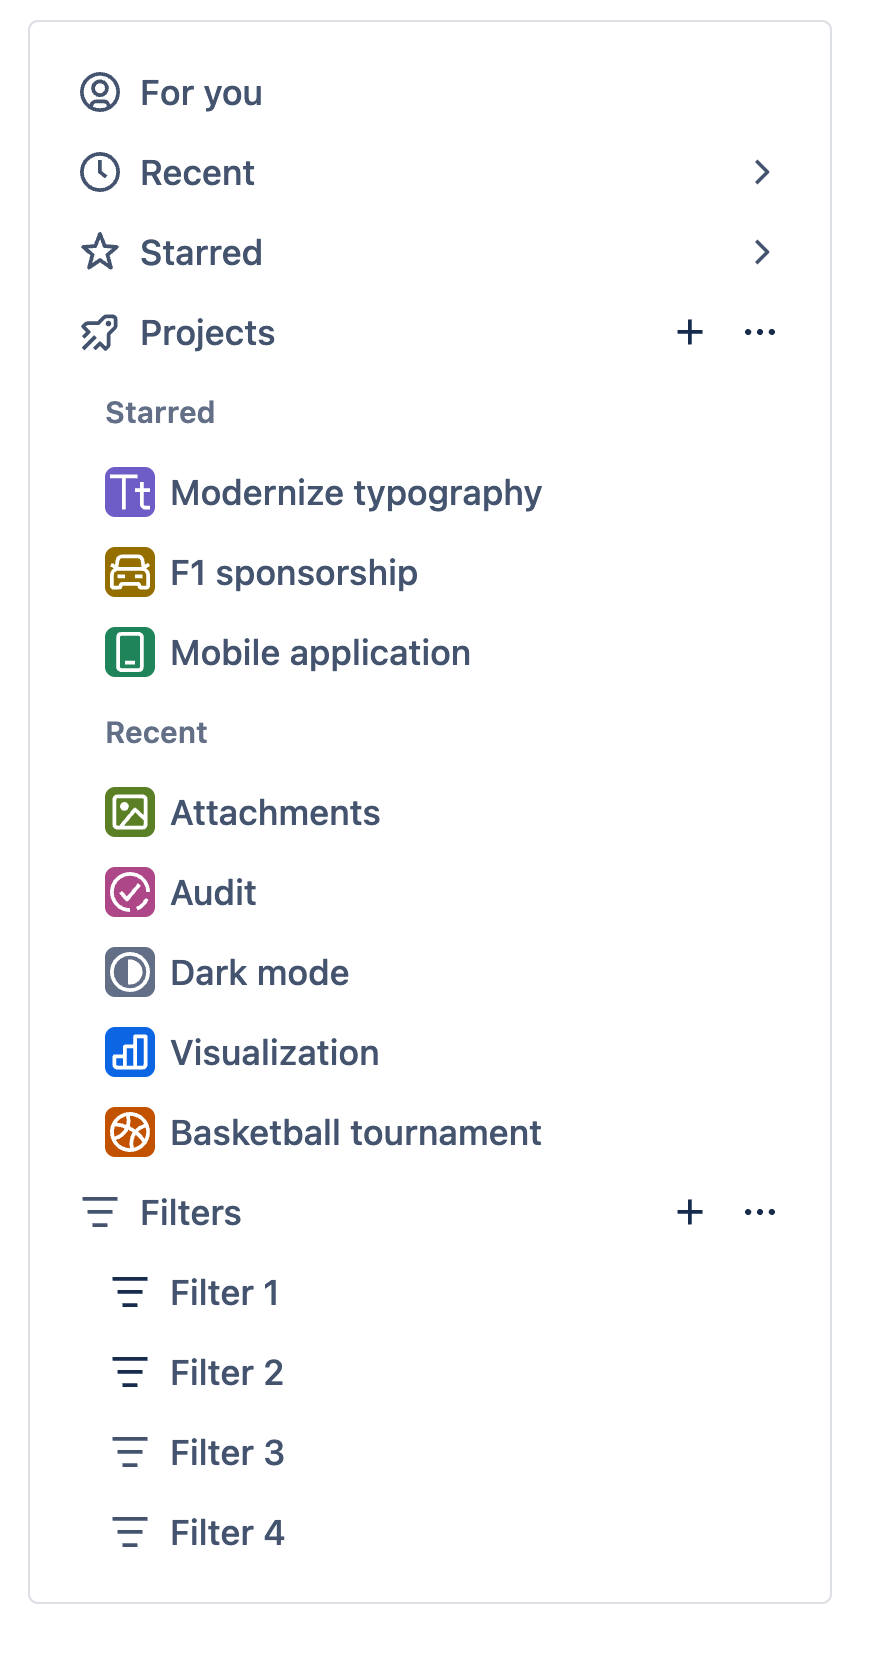Select the Mobile application phone icon
The height and width of the screenshot is (1654, 876).
click(130, 652)
